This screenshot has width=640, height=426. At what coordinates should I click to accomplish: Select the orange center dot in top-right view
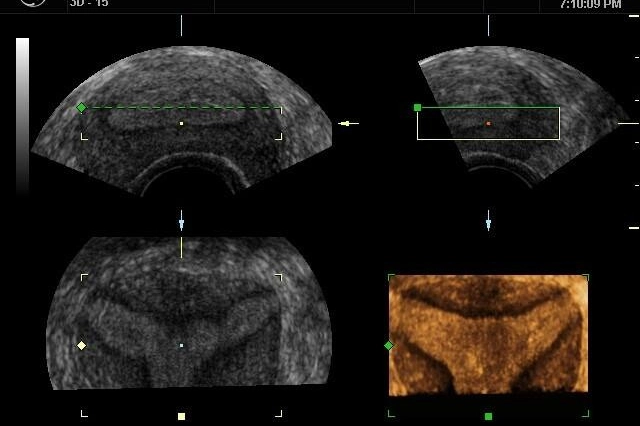(488, 123)
